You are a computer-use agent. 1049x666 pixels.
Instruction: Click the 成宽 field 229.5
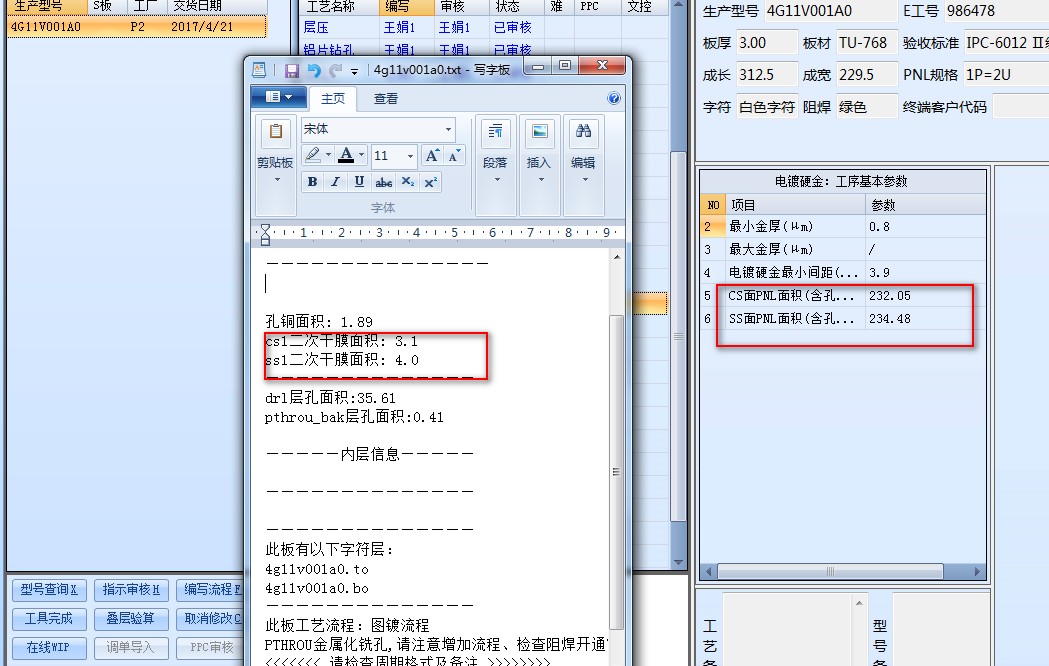coord(866,75)
